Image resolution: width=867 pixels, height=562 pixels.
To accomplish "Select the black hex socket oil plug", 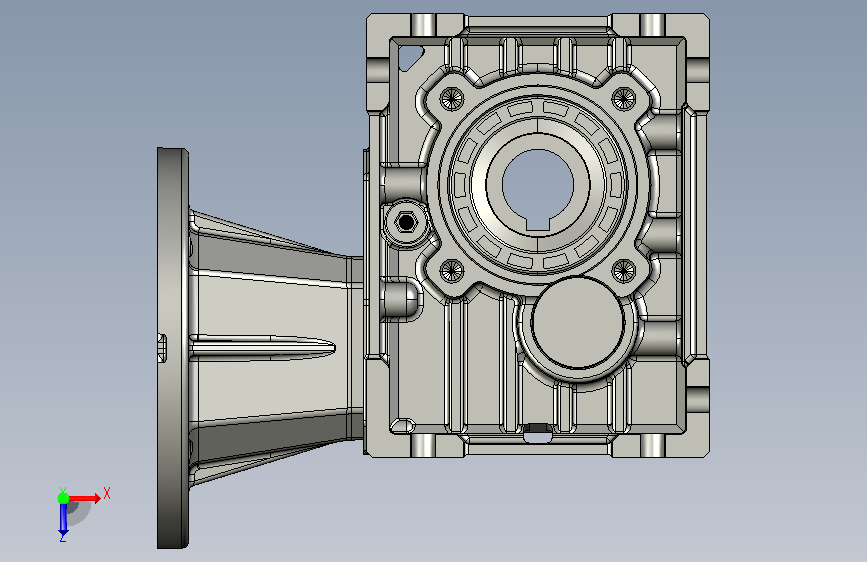I will 406,222.
